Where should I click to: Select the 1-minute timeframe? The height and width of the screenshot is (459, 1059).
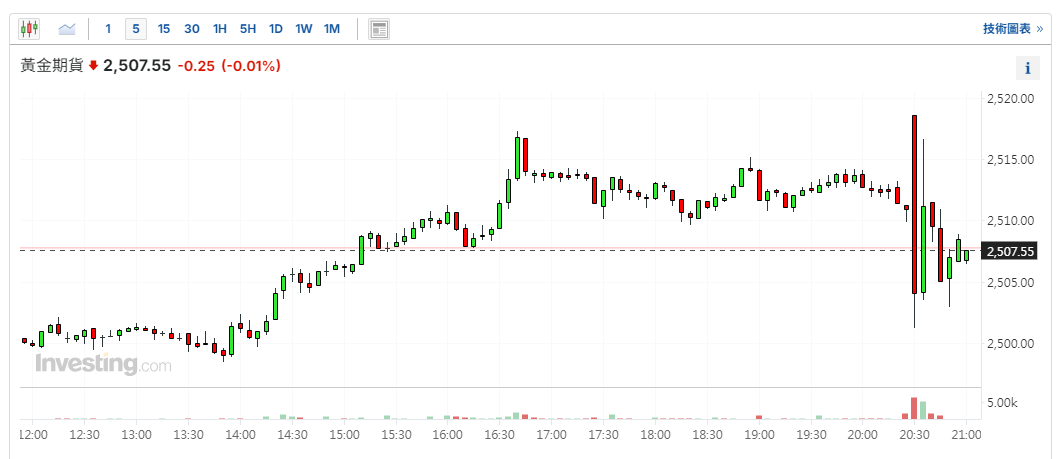[x=108, y=29]
